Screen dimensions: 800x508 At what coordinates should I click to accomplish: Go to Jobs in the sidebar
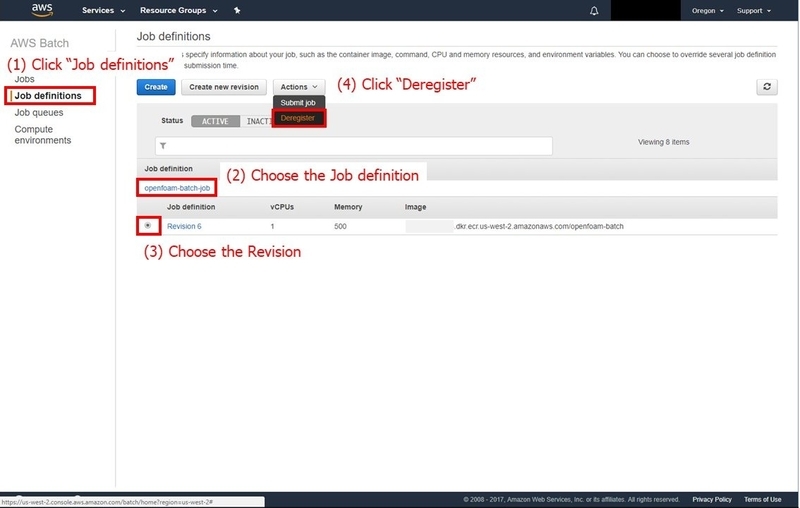coord(24,79)
